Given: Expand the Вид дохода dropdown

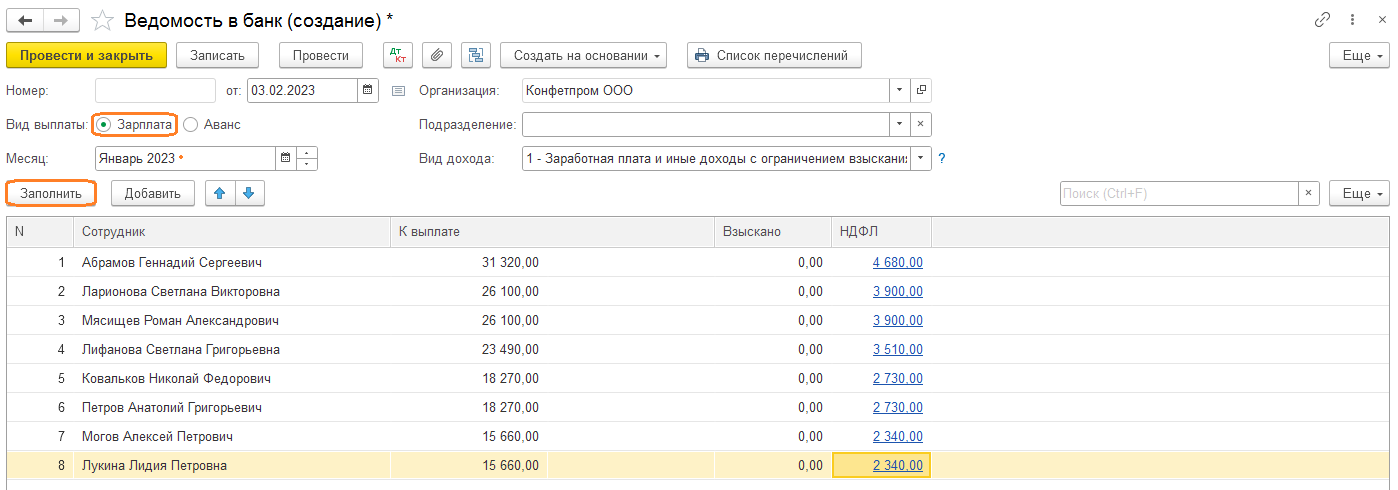Looking at the screenshot, I should (x=920, y=159).
